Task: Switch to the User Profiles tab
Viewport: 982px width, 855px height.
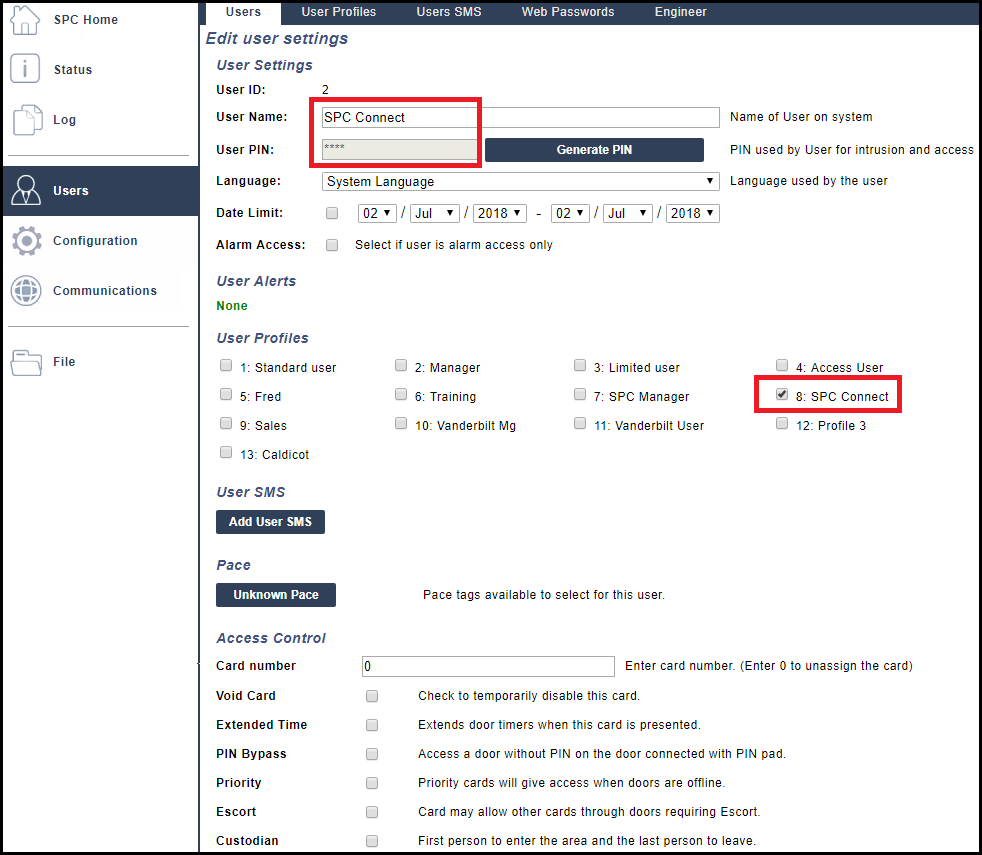Action: coord(339,12)
